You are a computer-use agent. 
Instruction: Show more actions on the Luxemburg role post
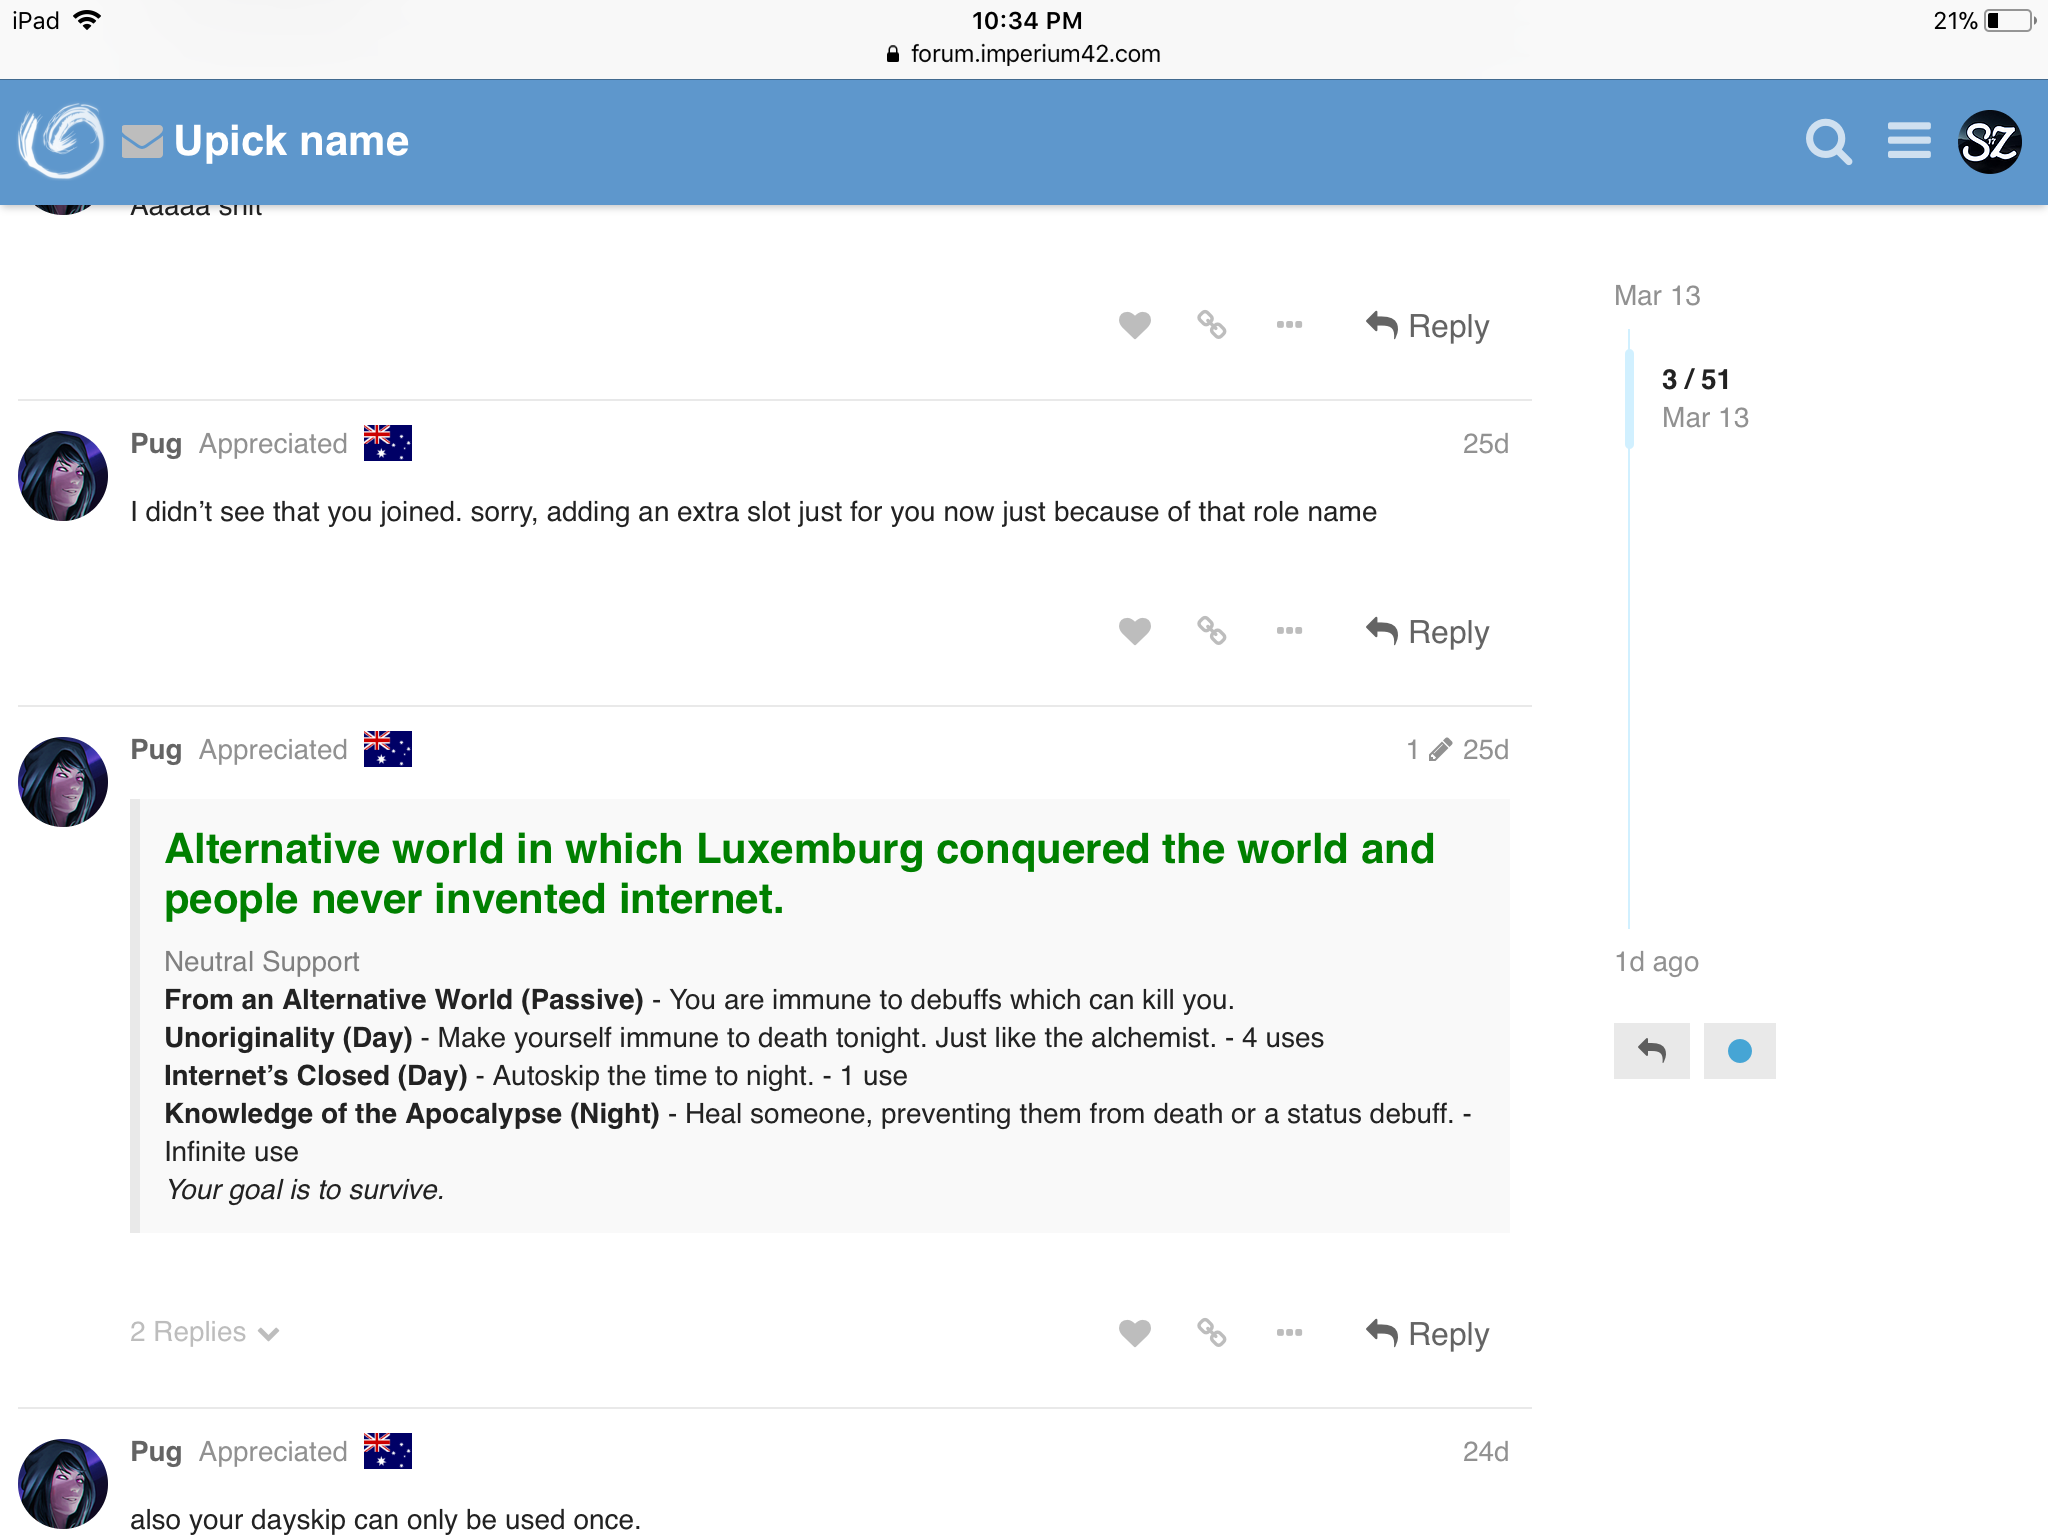point(1289,1332)
